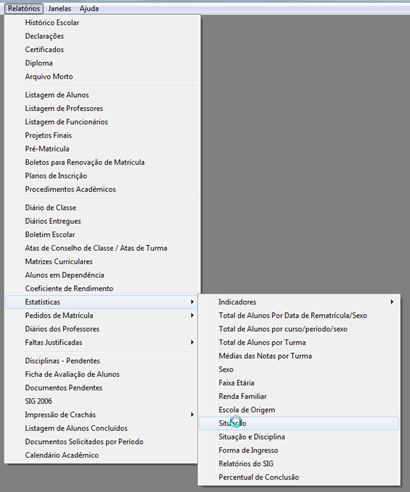The height and width of the screenshot is (492, 410).
Task: Expand the Indicadores submenu arrow
Action: [392, 302]
